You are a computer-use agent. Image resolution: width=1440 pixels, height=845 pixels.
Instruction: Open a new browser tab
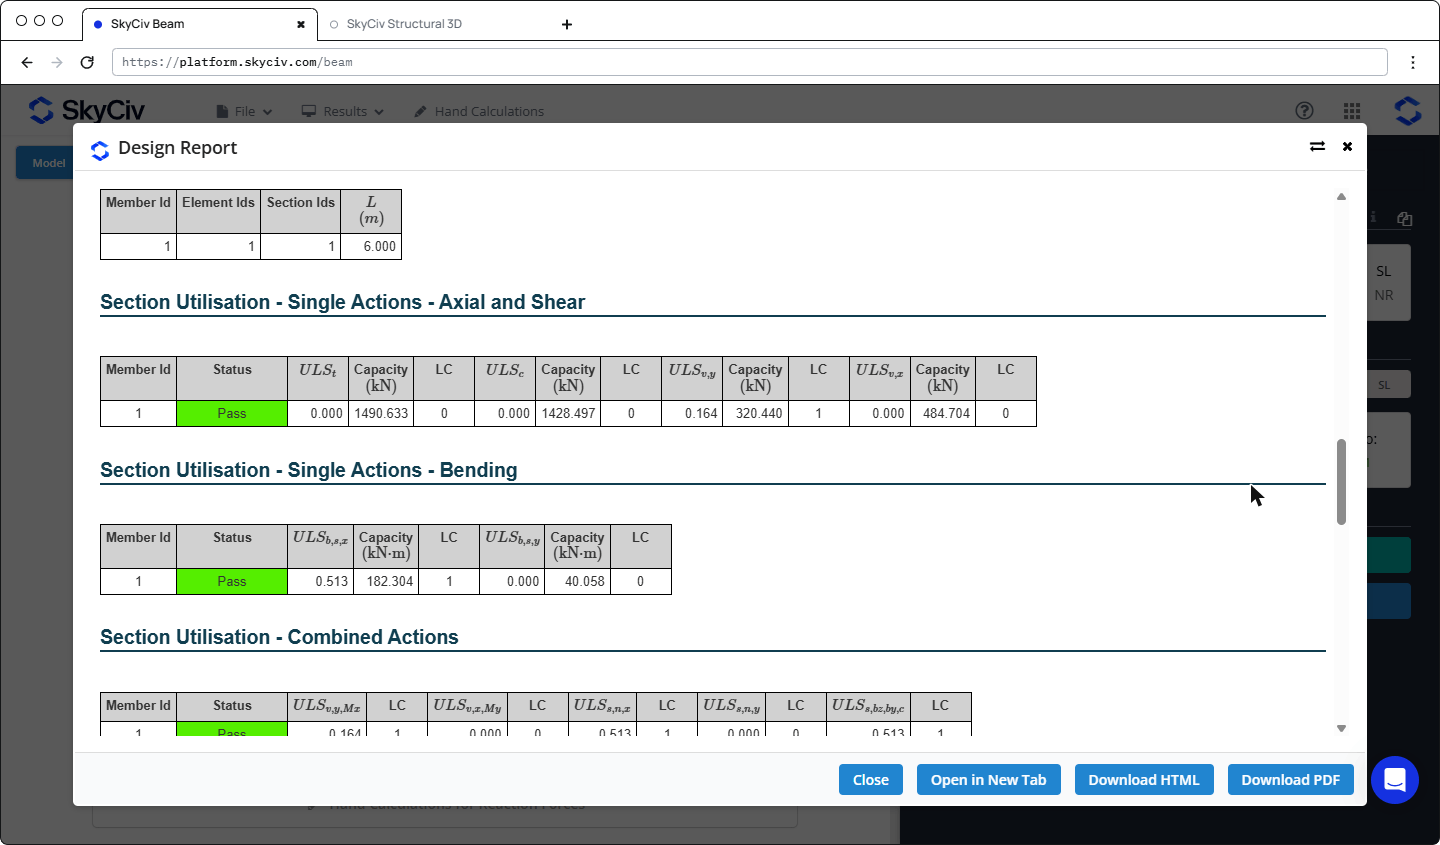567,24
